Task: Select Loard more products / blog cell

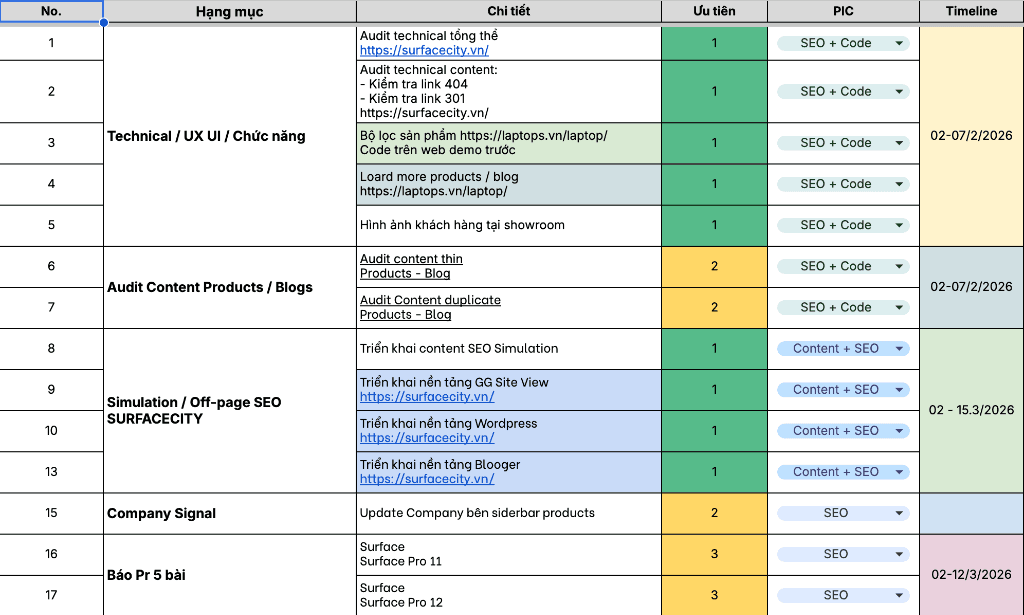Action: [509, 184]
